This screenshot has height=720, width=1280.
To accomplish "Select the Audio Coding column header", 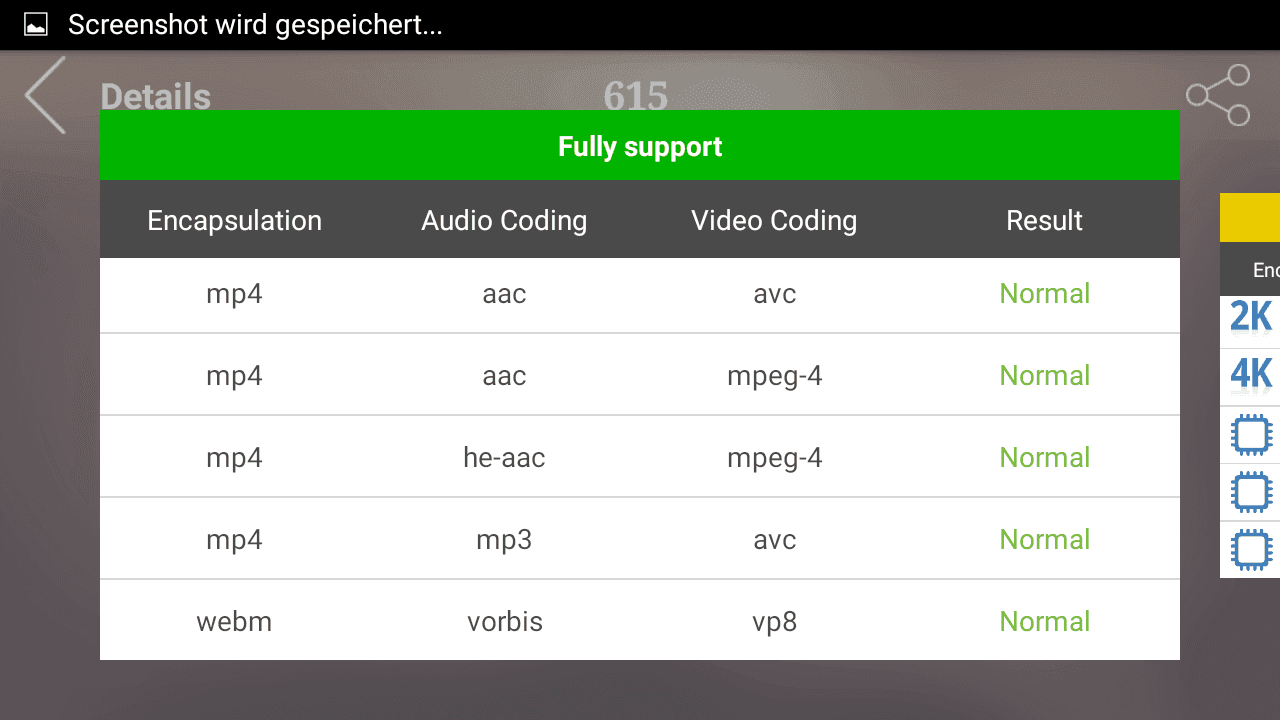I will [x=504, y=220].
